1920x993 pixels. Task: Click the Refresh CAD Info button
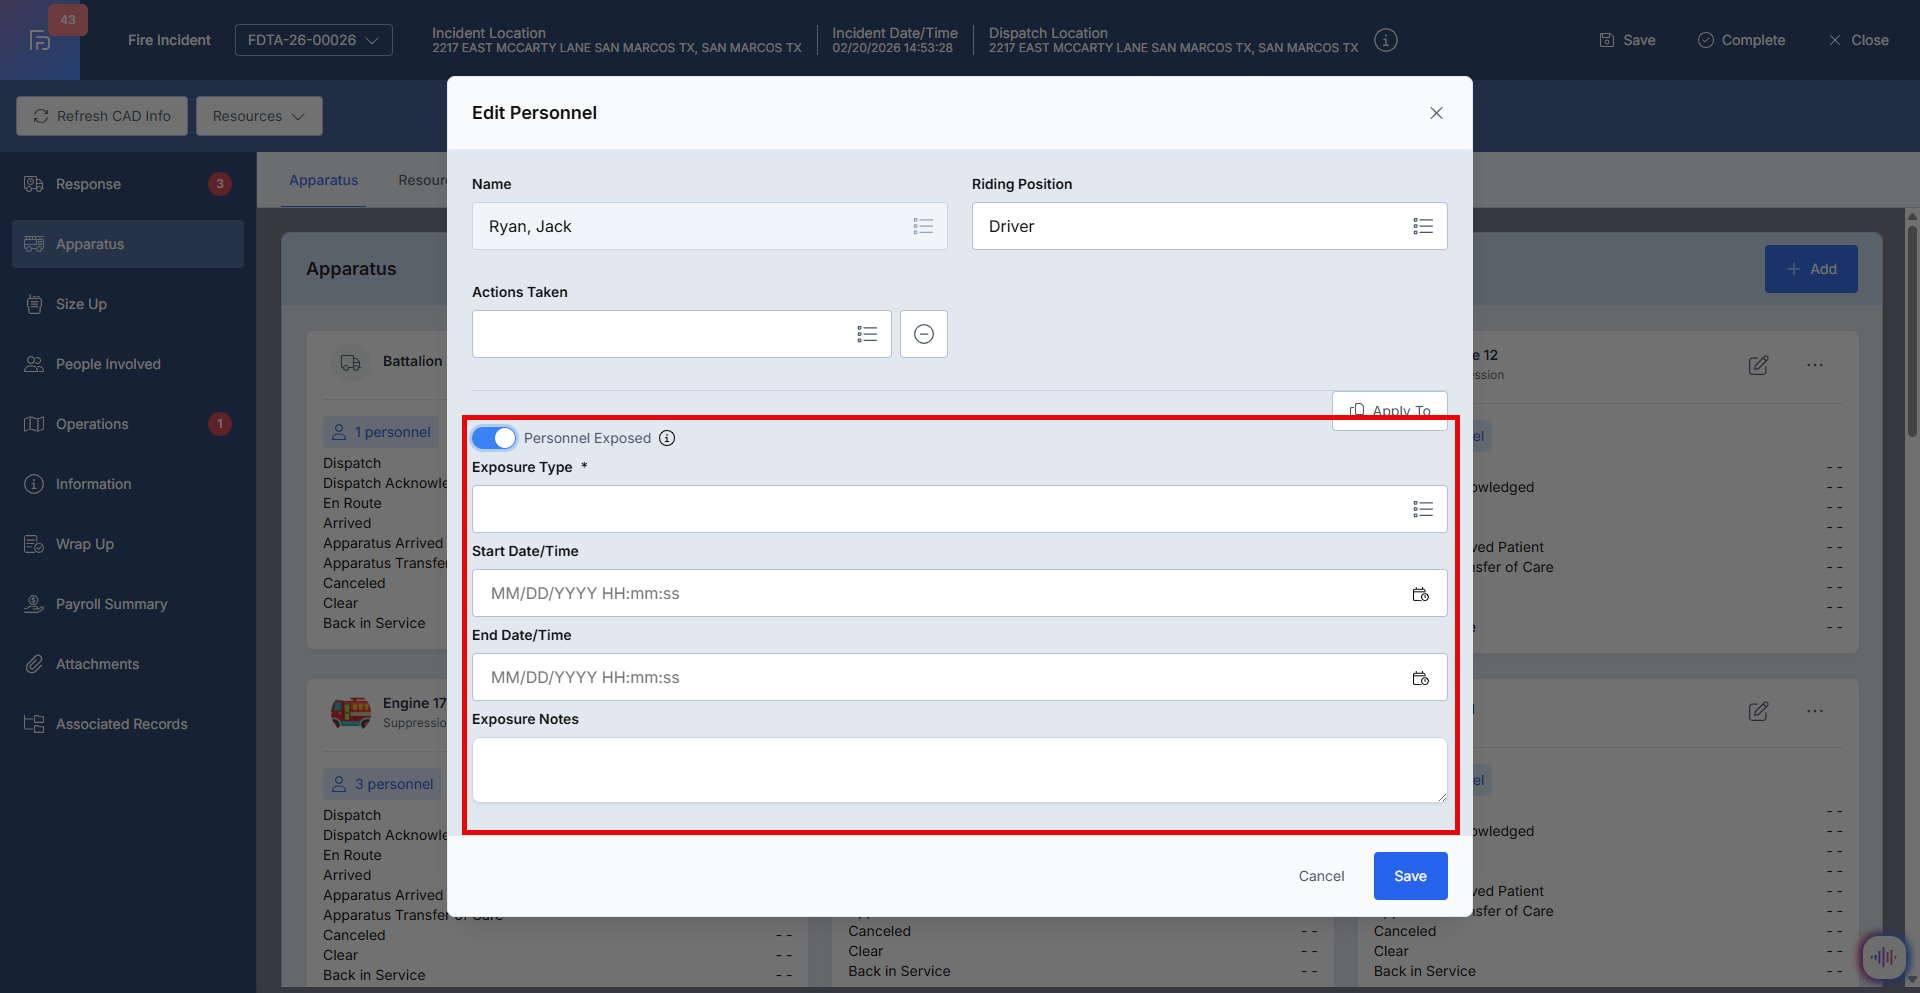pyautogui.click(x=102, y=116)
